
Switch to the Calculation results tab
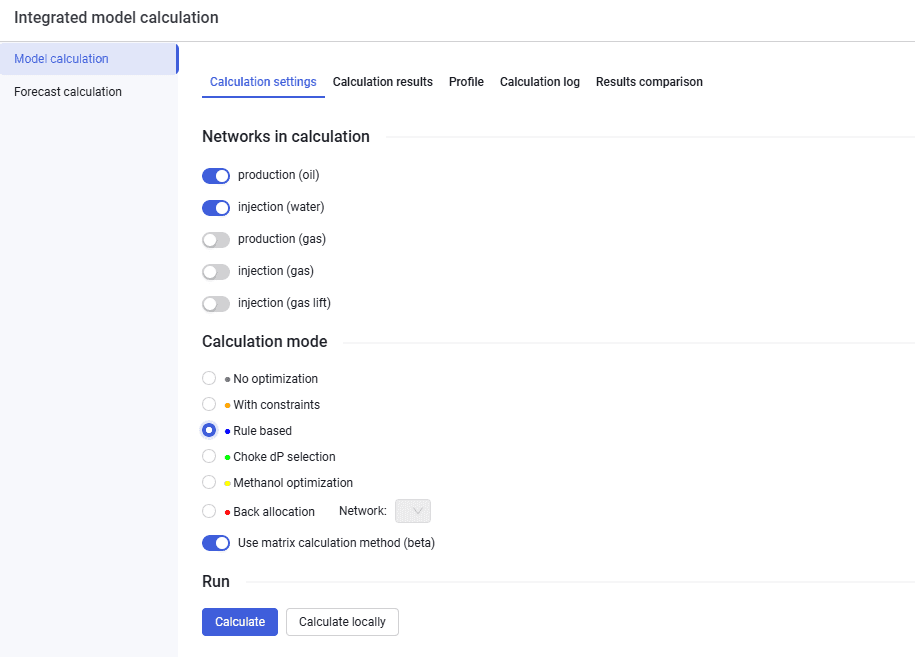pyautogui.click(x=383, y=82)
